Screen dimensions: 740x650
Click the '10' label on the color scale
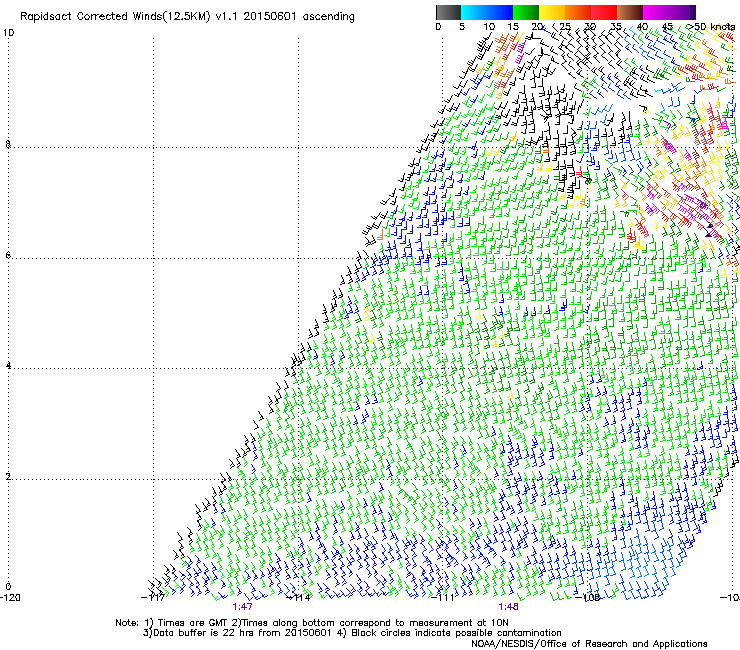[x=489, y=27]
